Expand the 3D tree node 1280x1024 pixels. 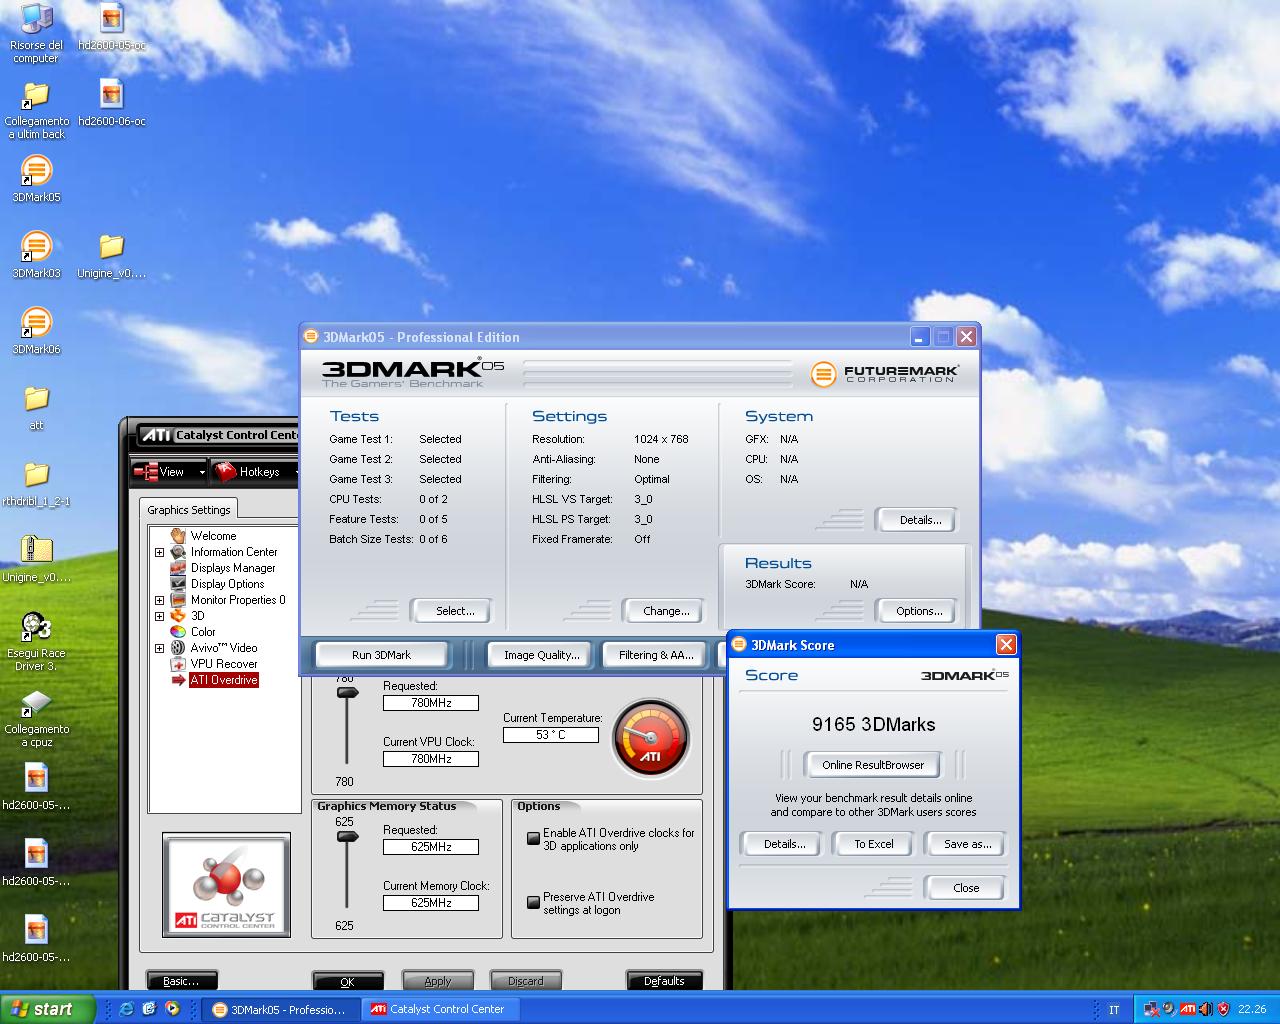tap(159, 616)
